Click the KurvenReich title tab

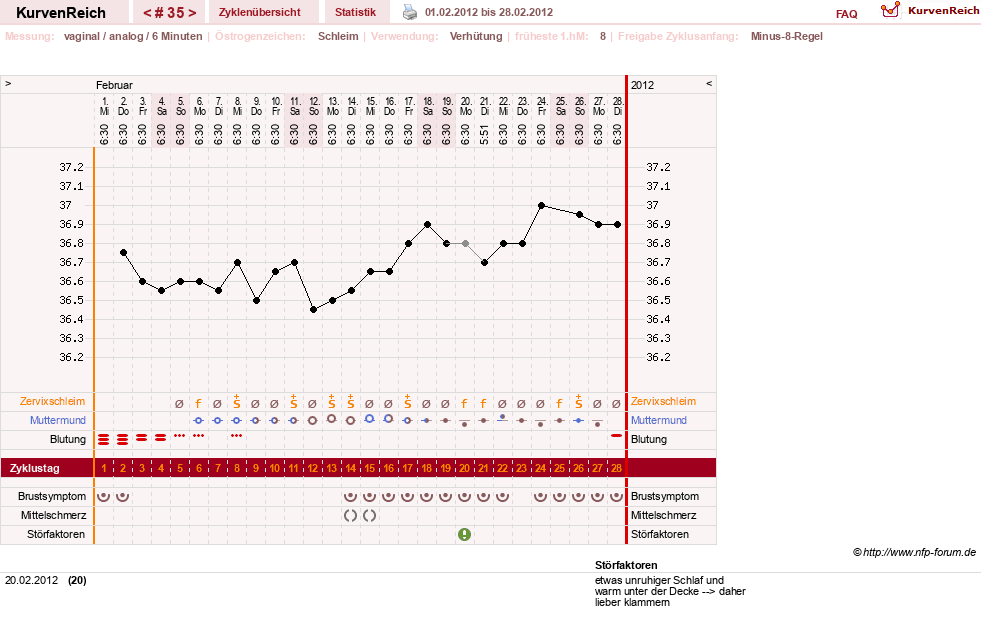(61, 13)
